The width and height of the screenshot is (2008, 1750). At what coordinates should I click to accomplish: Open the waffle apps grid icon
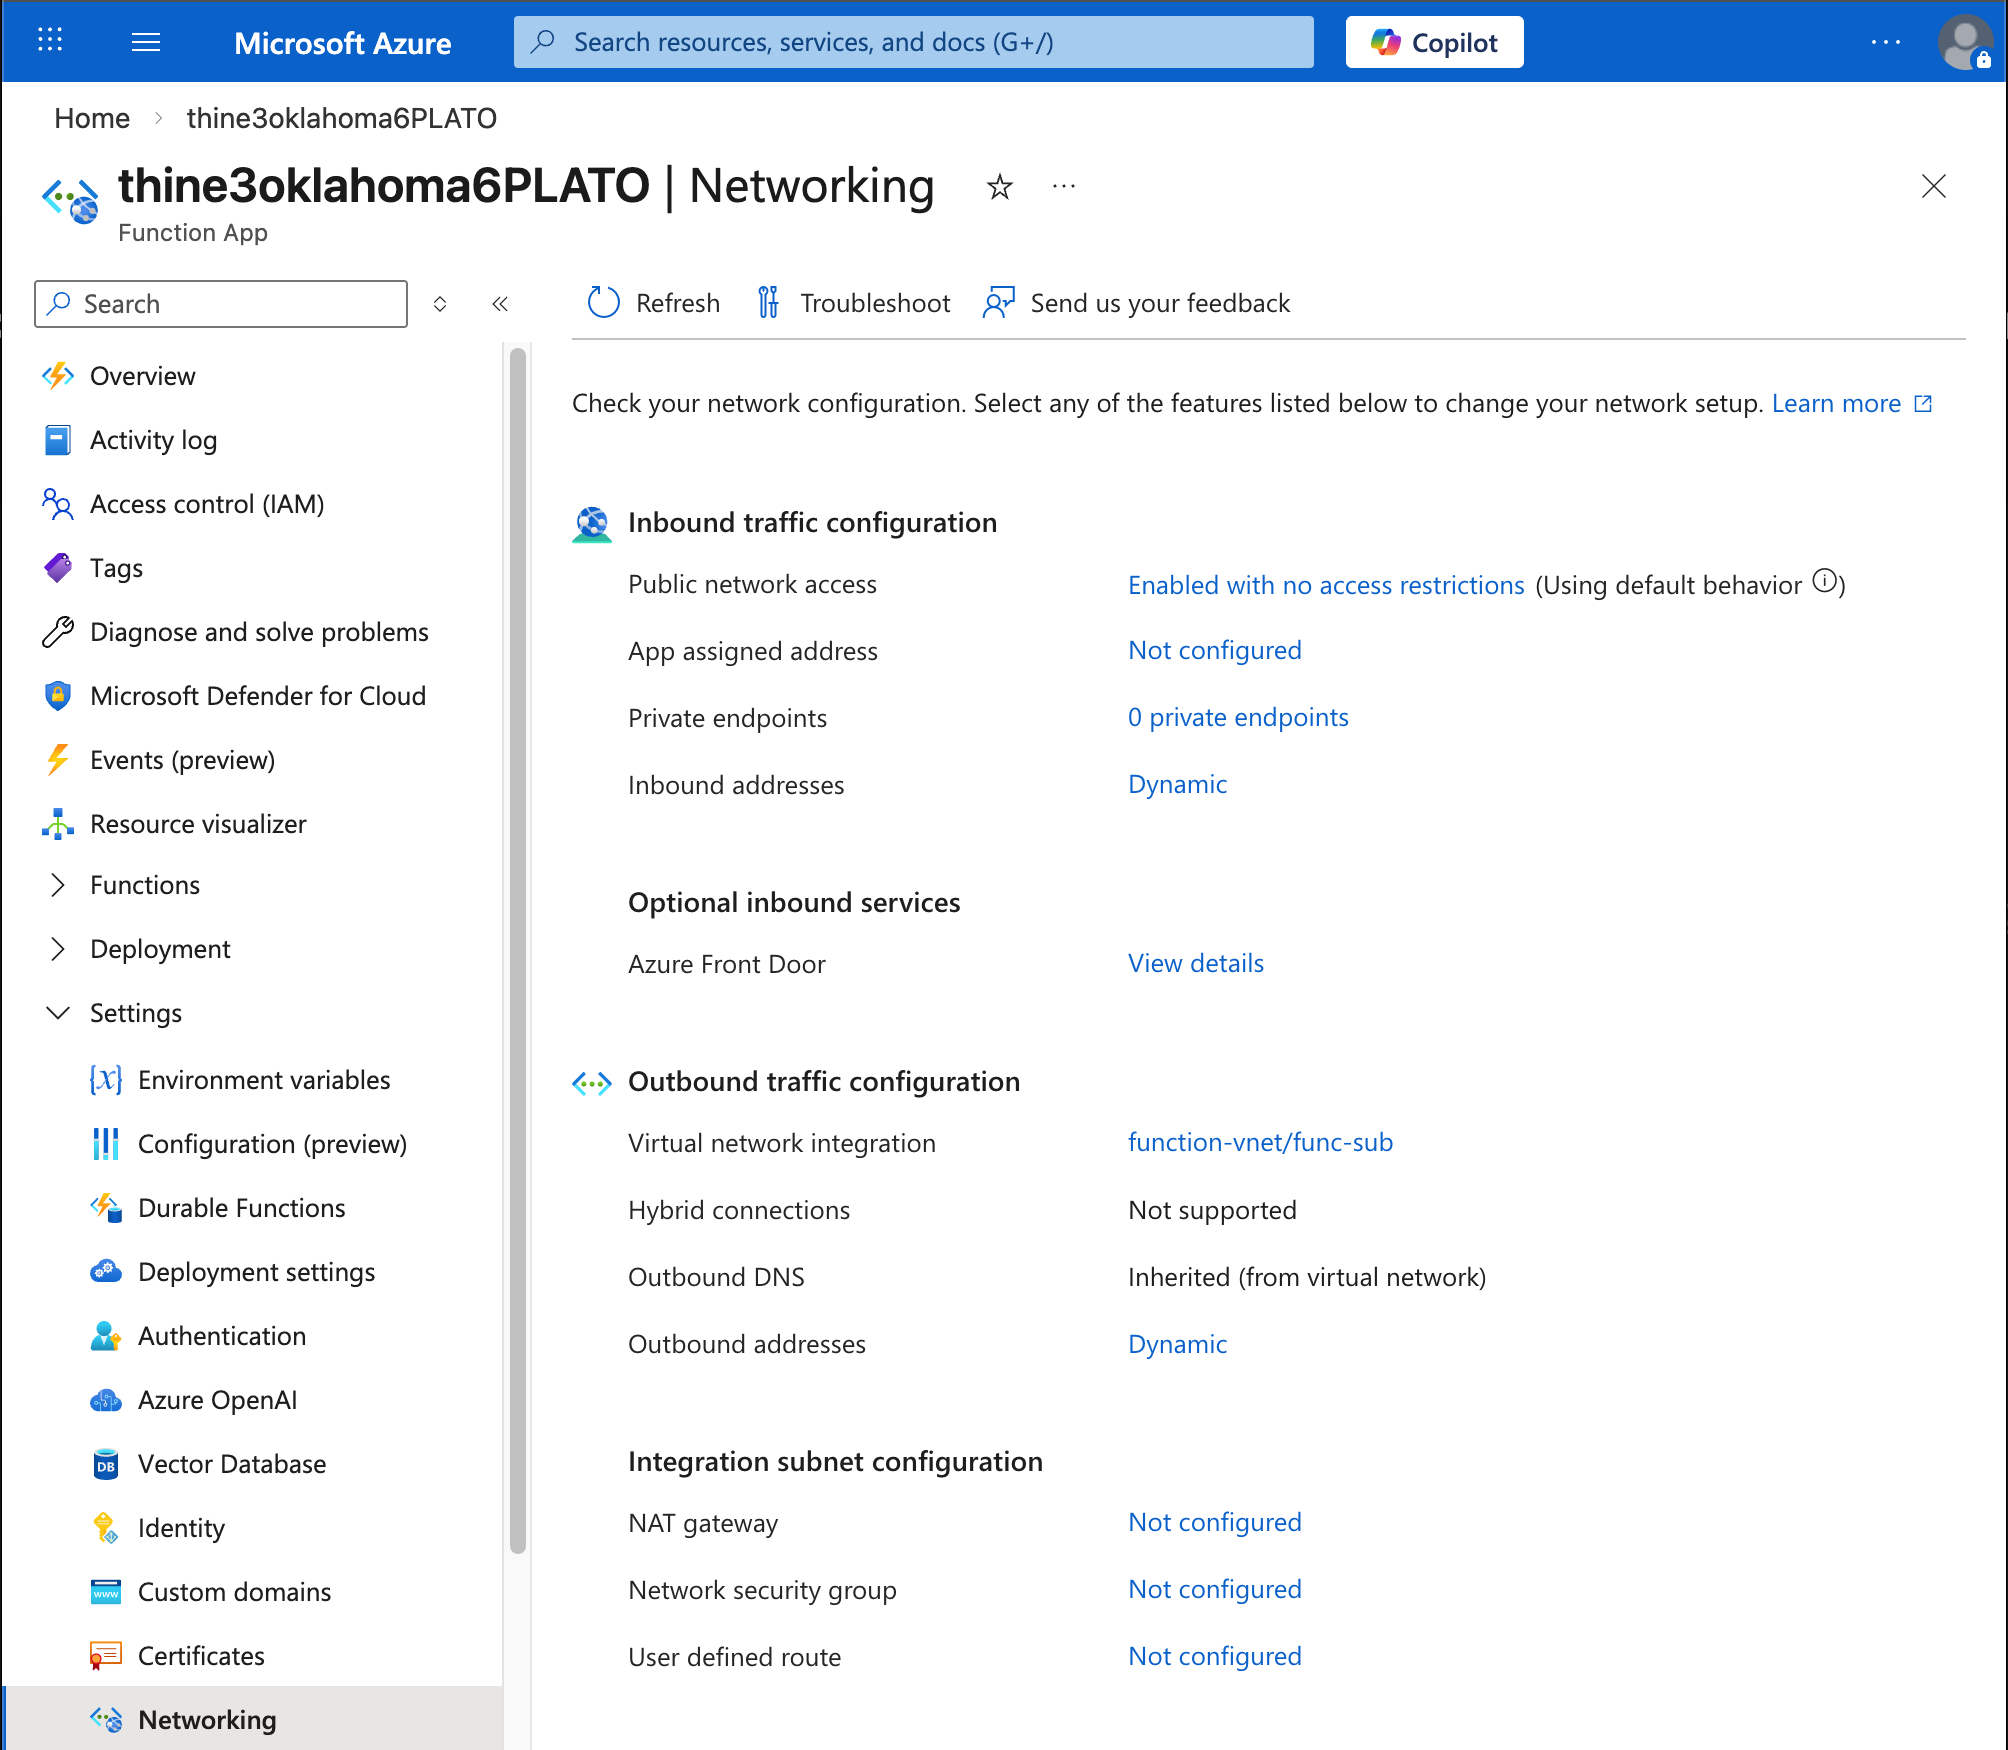(x=50, y=42)
